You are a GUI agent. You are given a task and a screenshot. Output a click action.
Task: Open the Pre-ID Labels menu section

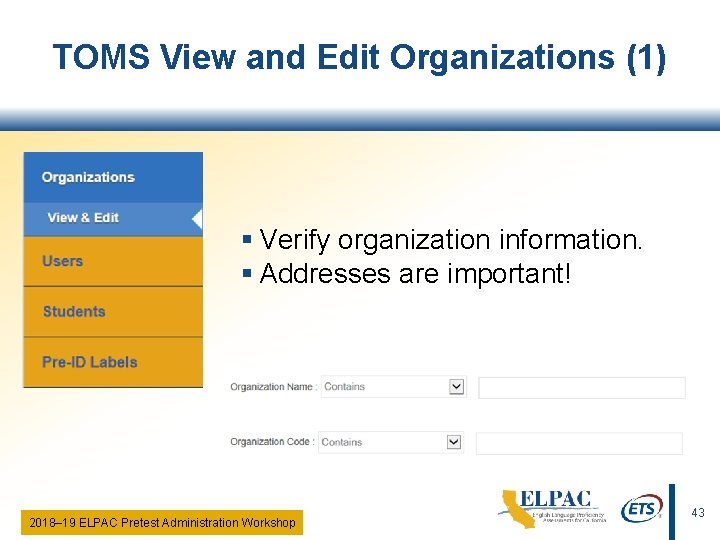[x=113, y=362]
